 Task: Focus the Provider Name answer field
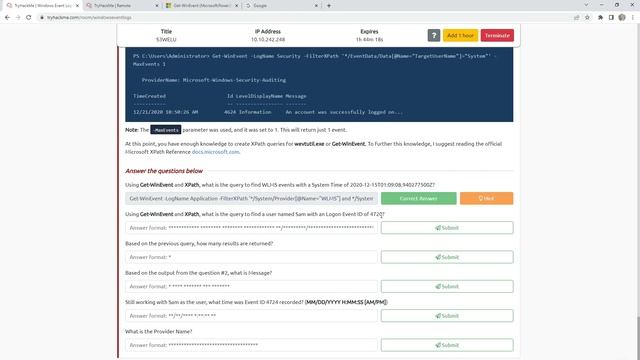click(x=251, y=345)
